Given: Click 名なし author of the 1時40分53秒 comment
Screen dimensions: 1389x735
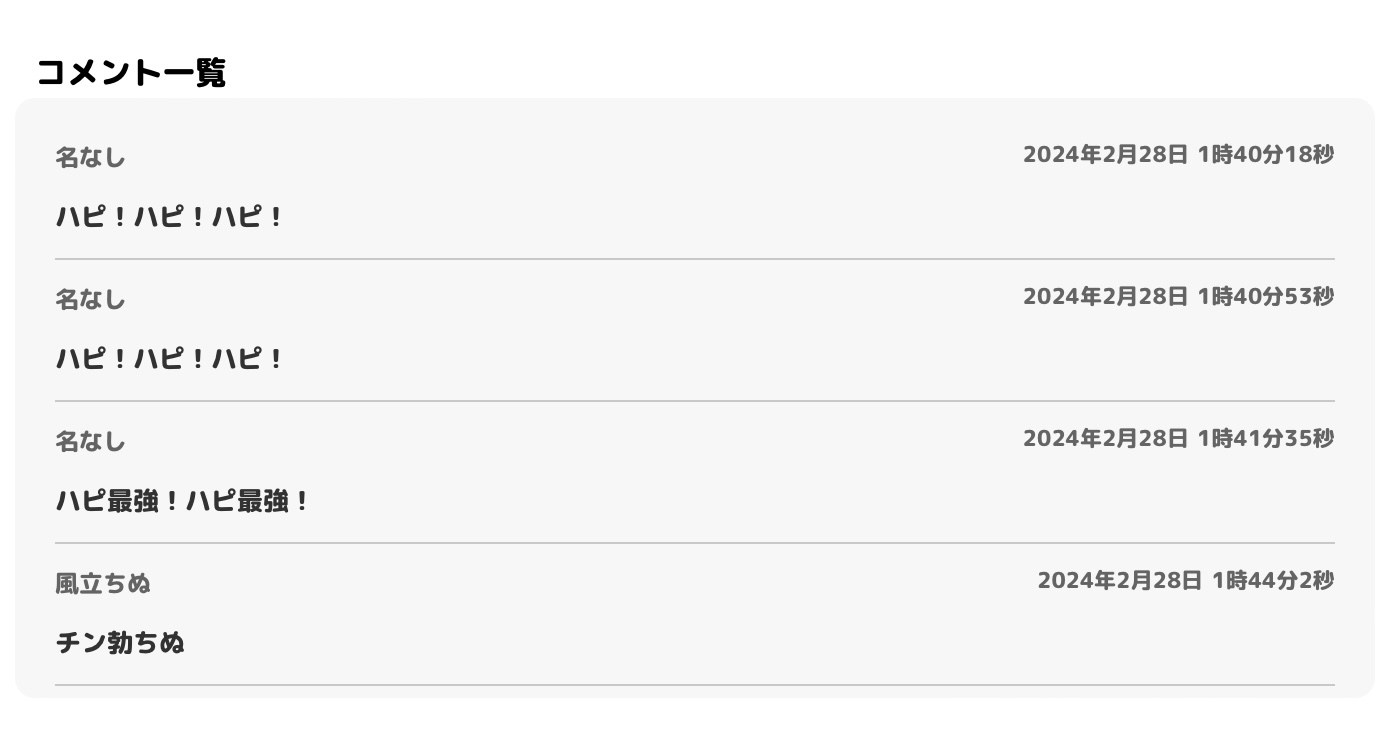Looking at the screenshot, I should click(90, 299).
